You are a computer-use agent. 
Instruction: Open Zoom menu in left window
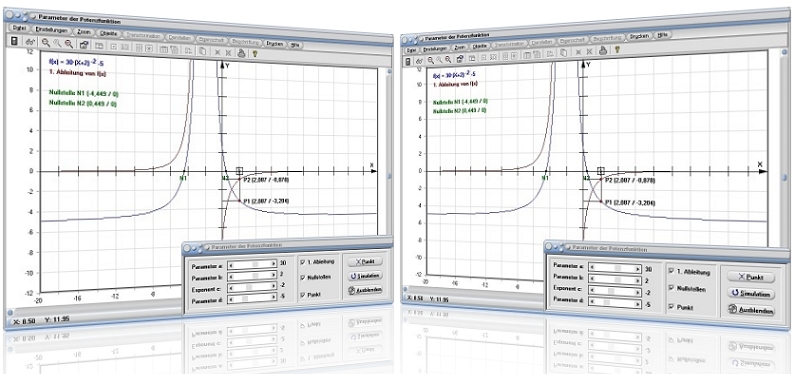[x=84, y=32]
